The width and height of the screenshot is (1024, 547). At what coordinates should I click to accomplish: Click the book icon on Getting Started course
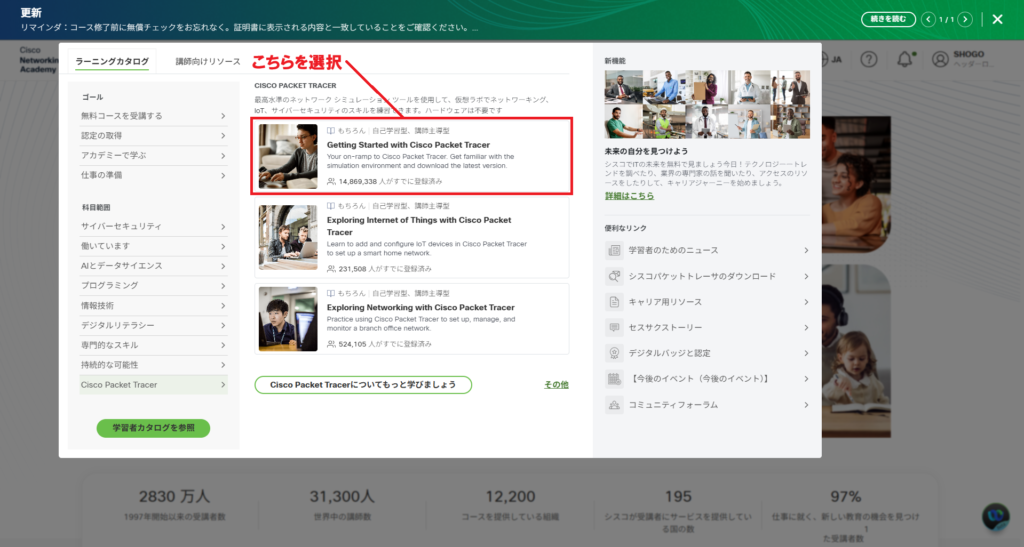(x=331, y=131)
